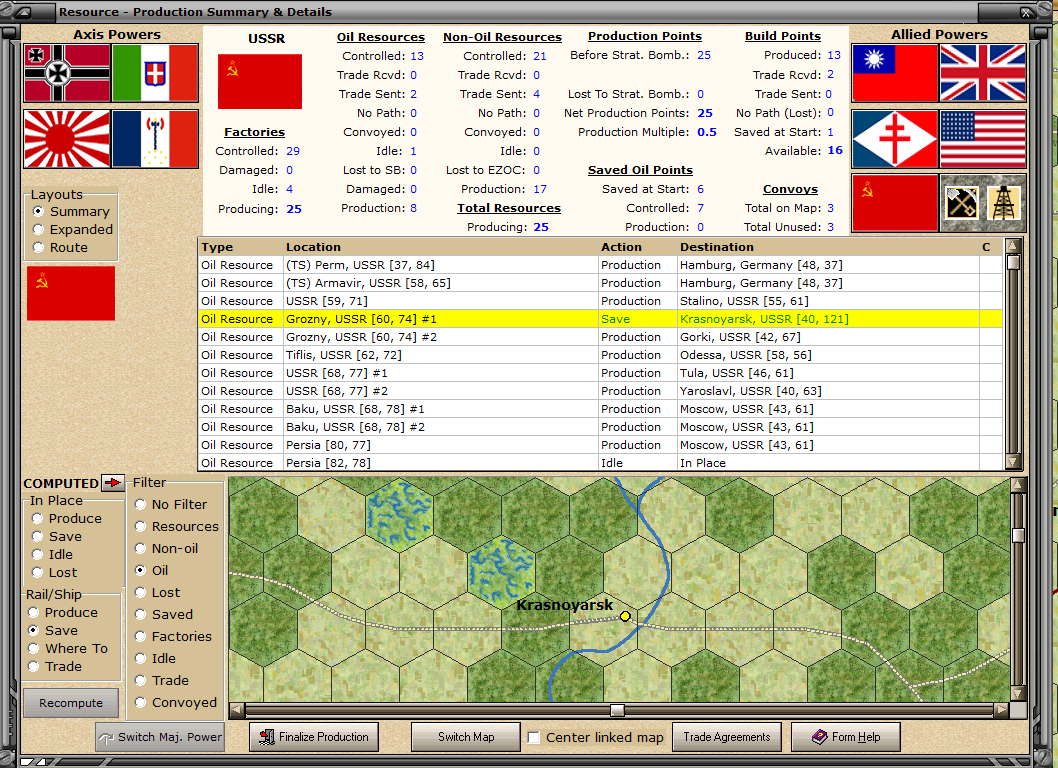Viewport: 1058px width, 768px height.
Task: Filter list by Saved
Action: 164,614
